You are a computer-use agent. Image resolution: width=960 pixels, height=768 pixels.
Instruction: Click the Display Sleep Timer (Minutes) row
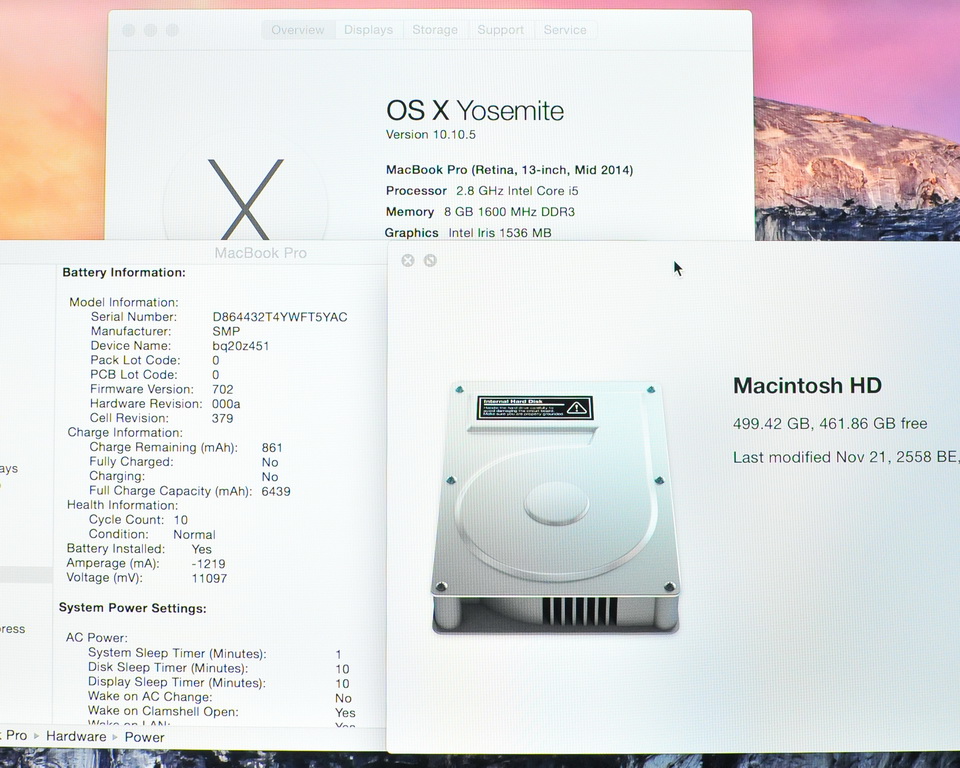pyautogui.click(x=219, y=683)
